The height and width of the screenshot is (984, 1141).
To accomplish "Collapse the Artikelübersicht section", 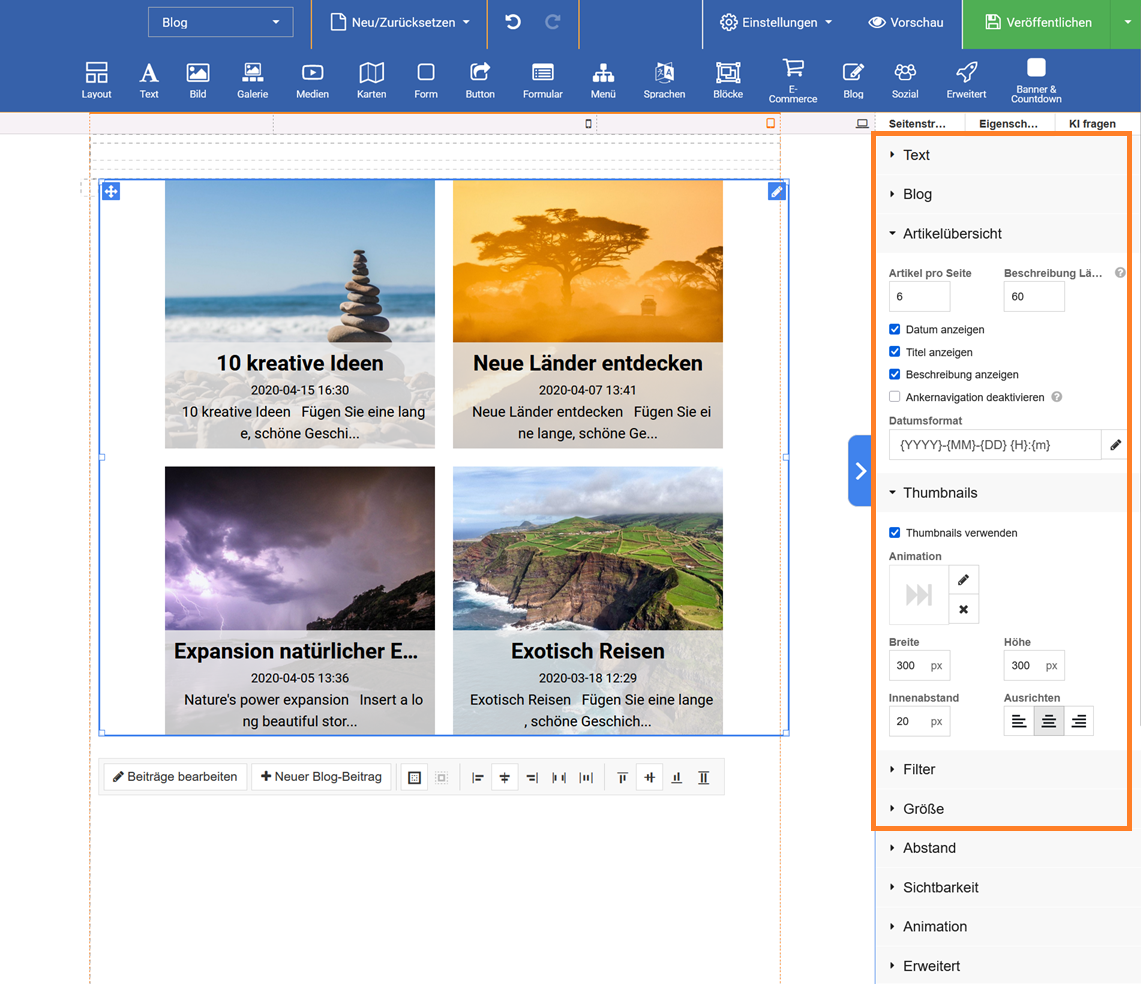I will pyautogui.click(x=951, y=233).
